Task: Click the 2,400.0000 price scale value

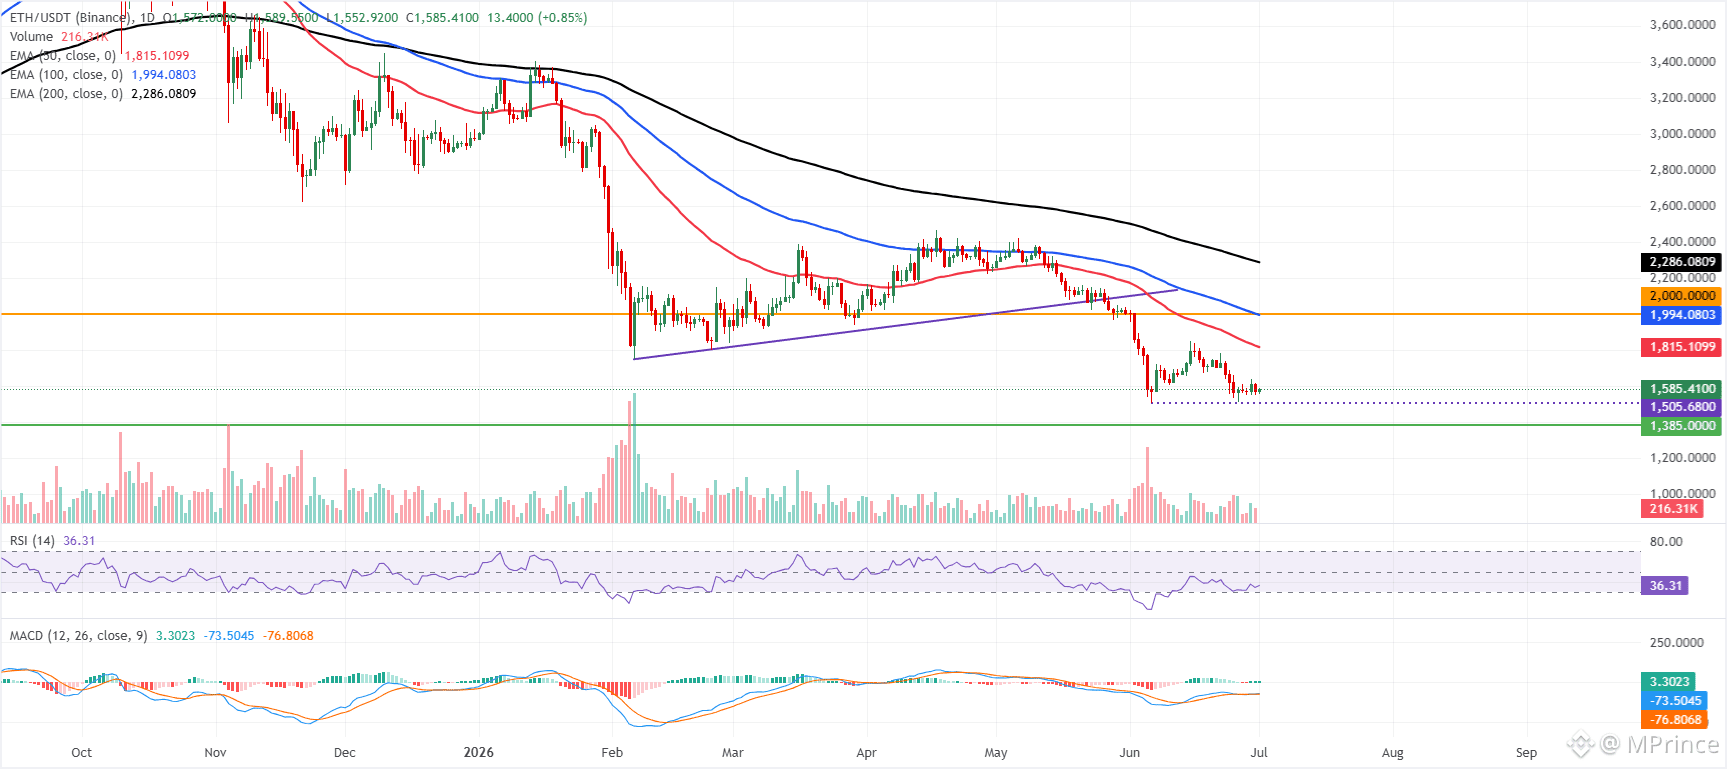Action: 1683,242
